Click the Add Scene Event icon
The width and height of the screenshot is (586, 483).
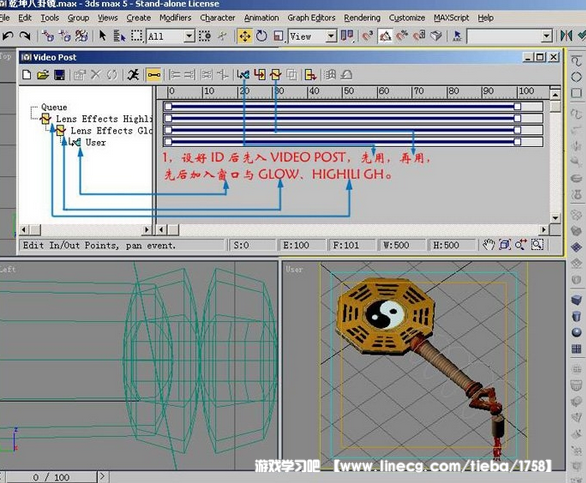click(x=243, y=75)
